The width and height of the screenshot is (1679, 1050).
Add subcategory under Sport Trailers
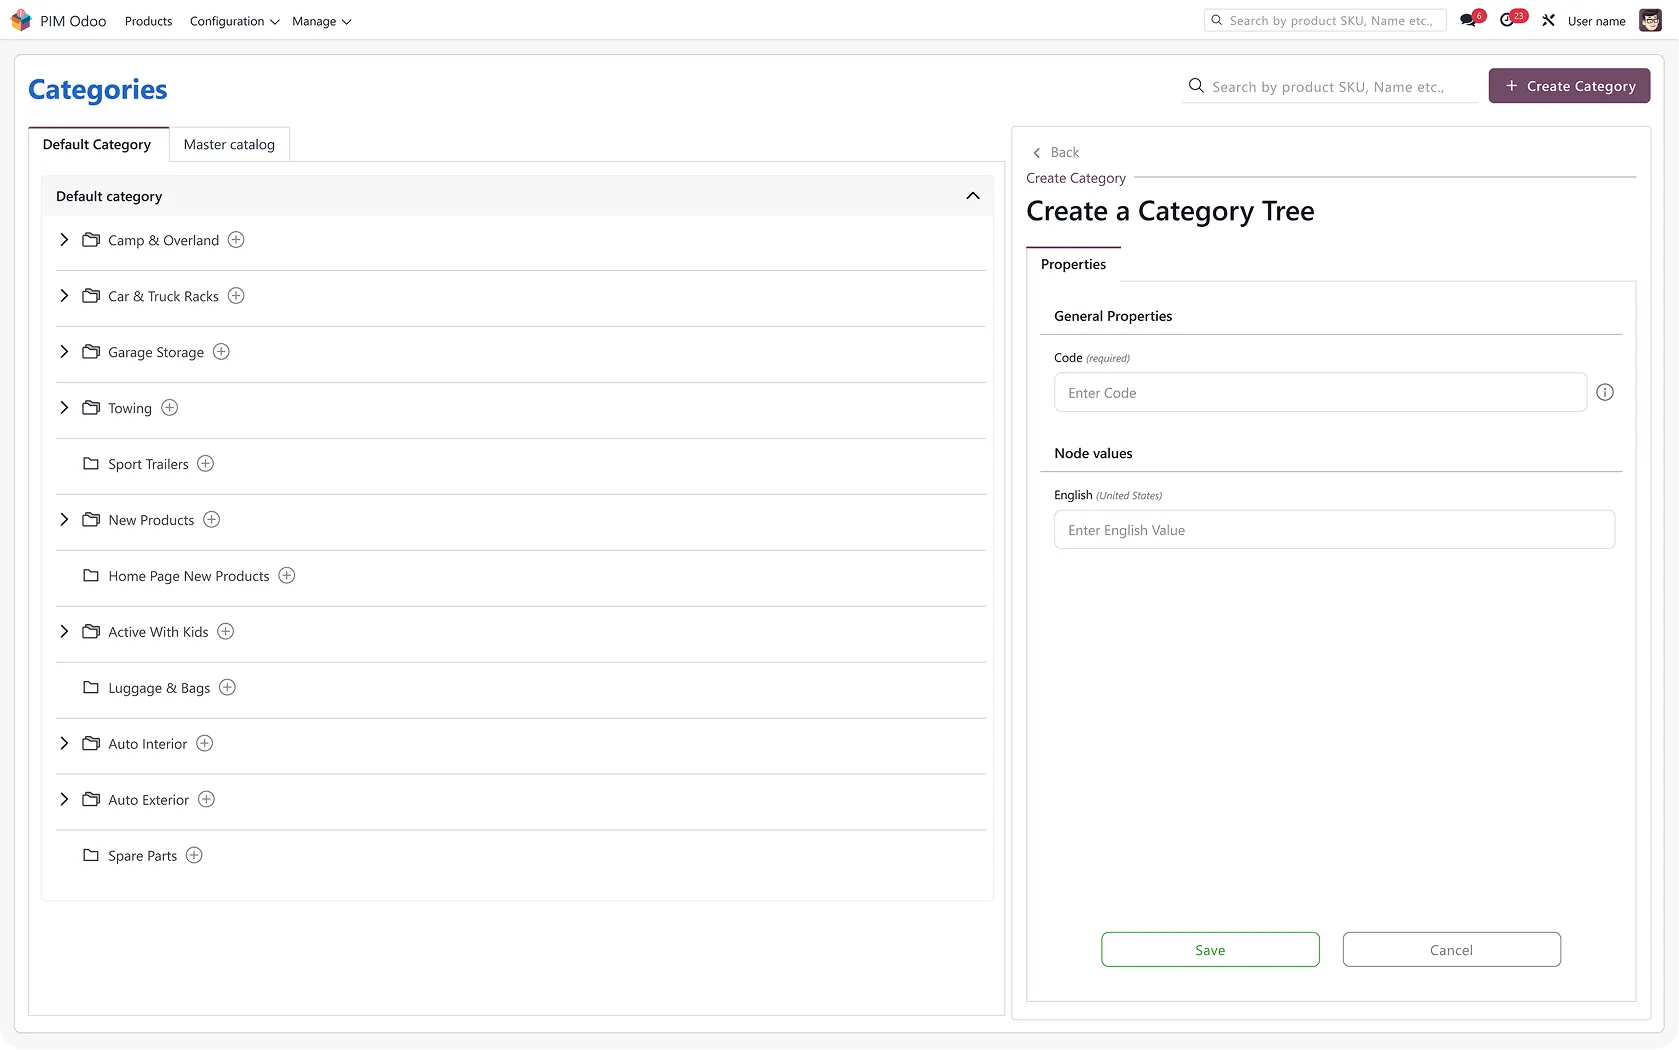[205, 464]
